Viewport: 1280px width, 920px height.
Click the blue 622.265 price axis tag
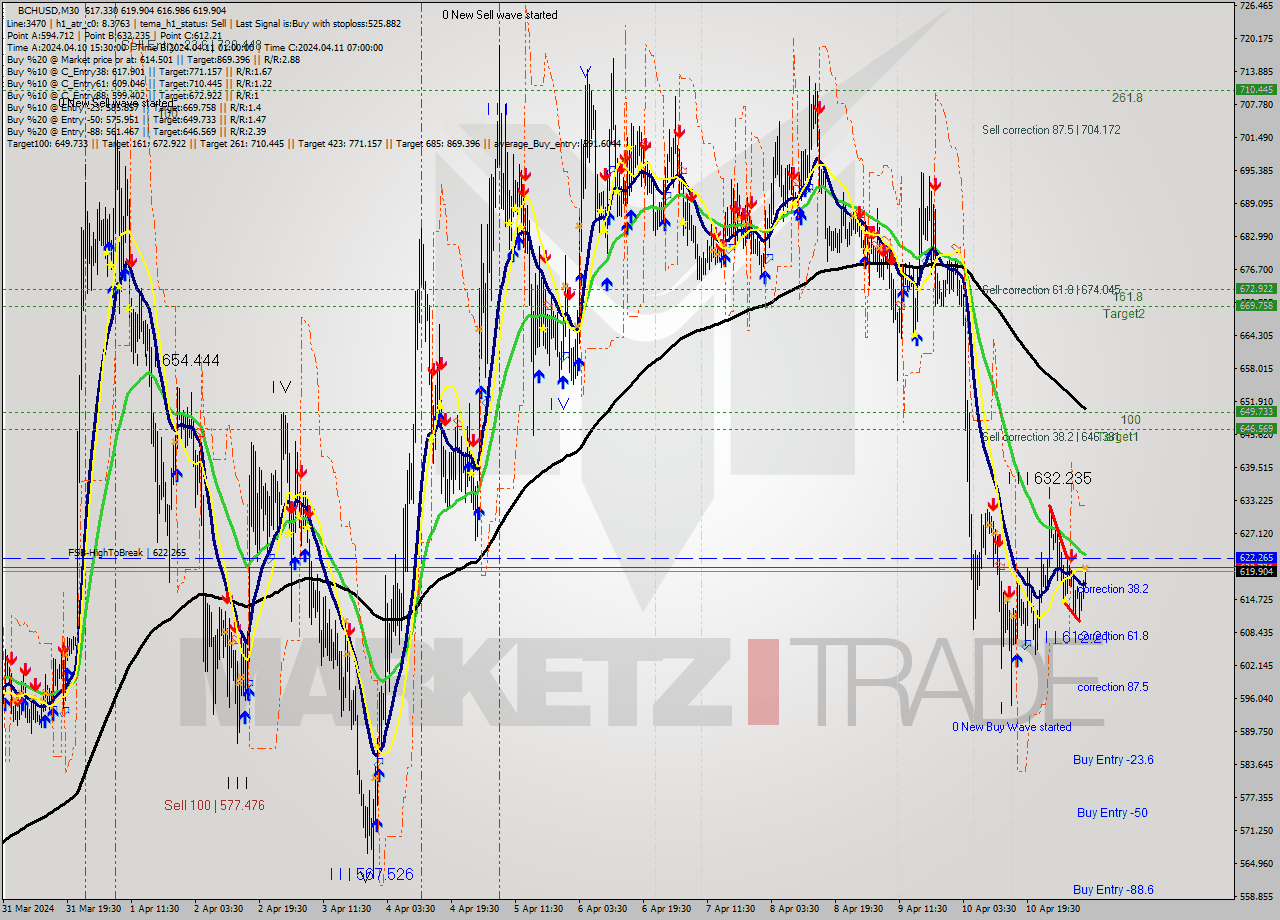point(1257,558)
